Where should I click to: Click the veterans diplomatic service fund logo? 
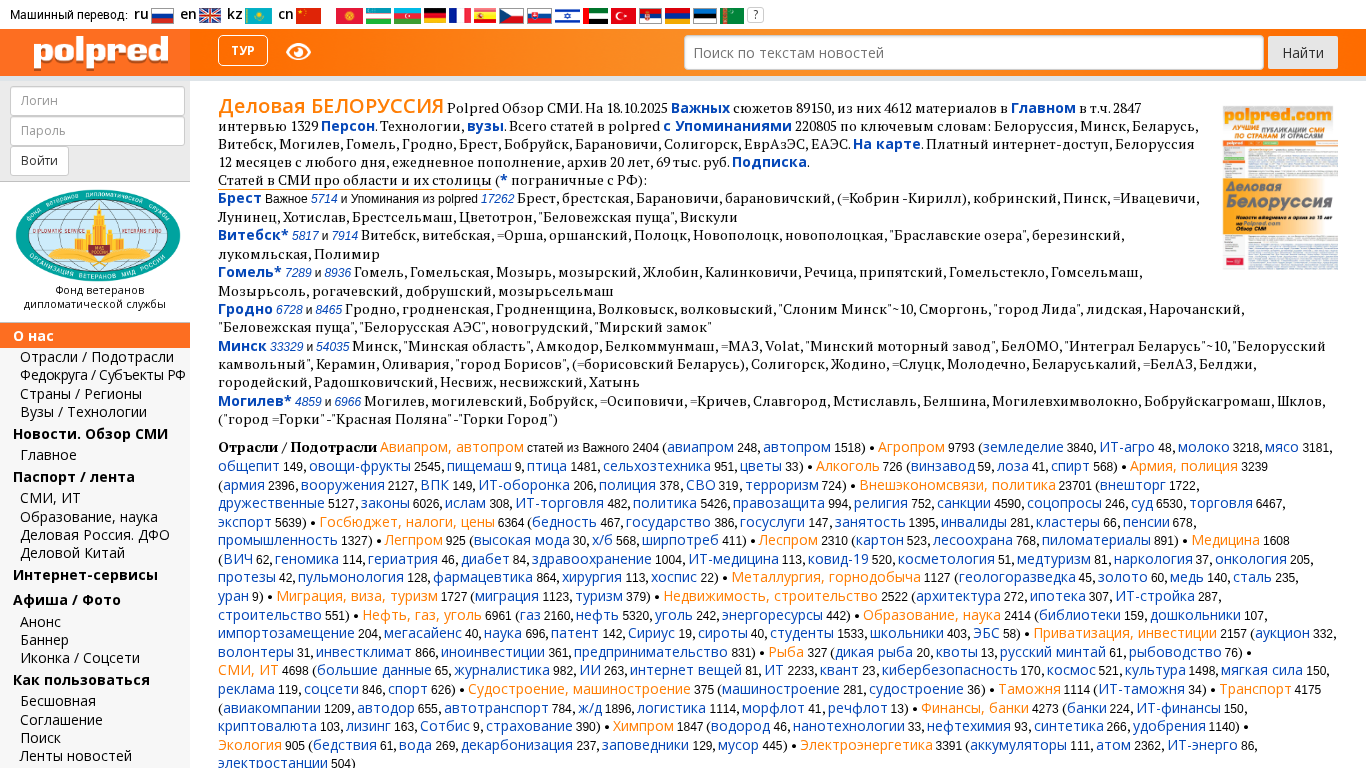coord(97,235)
